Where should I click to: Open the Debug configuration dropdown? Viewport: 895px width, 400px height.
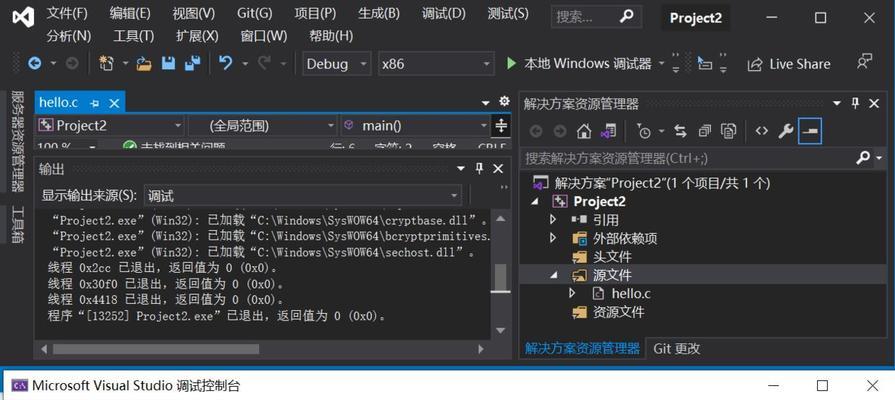pyautogui.click(x=337, y=64)
